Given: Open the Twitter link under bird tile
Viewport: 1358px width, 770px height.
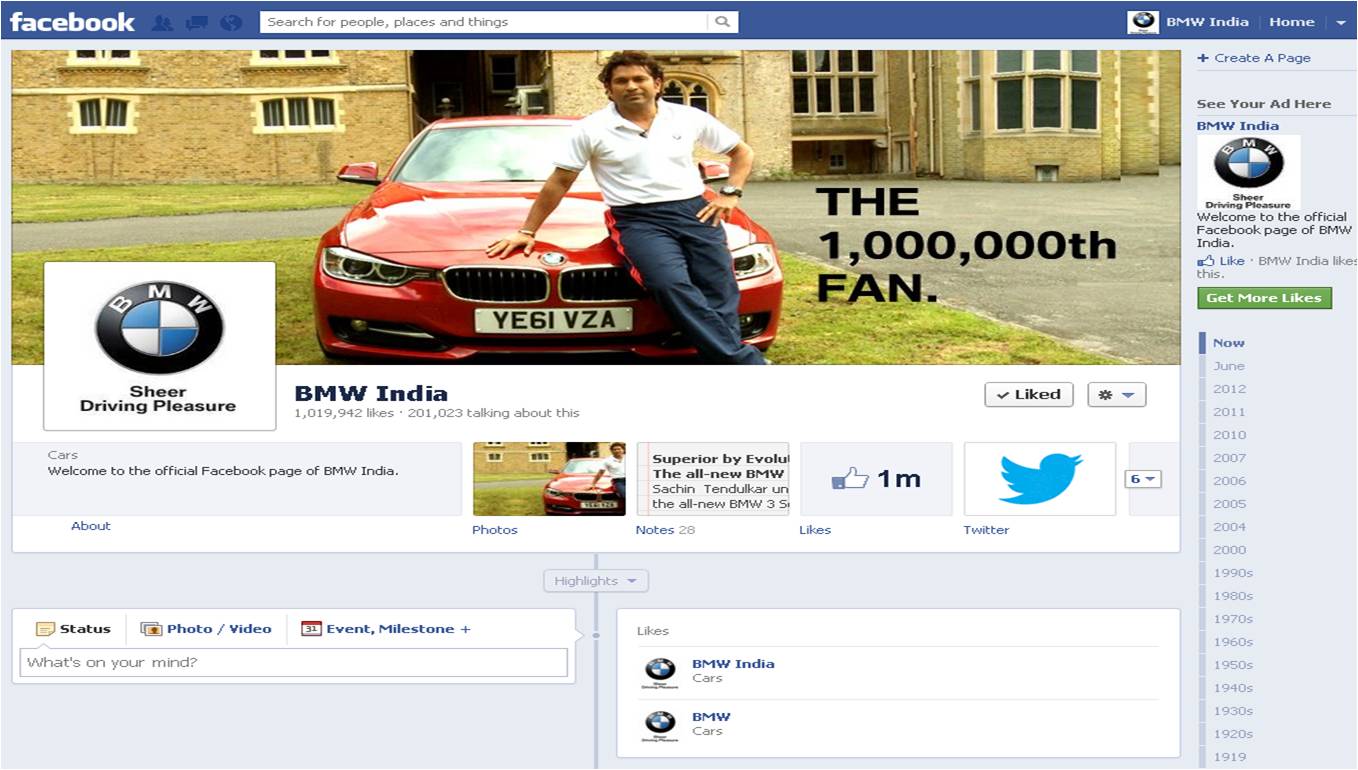Looking at the screenshot, I should point(986,530).
